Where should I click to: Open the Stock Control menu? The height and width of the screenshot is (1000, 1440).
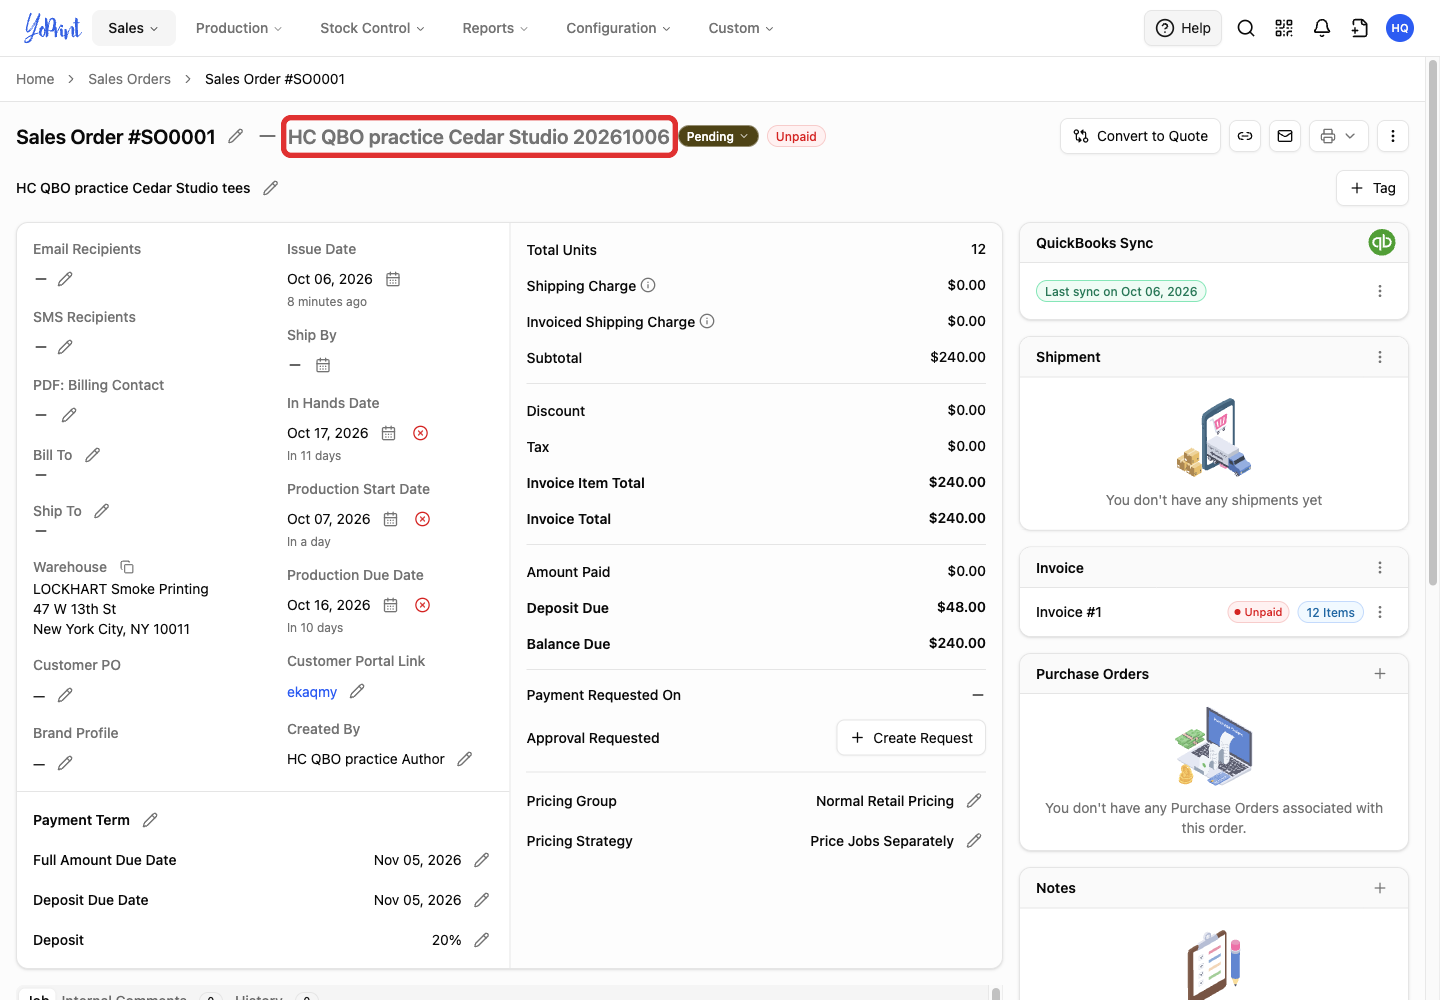click(372, 28)
